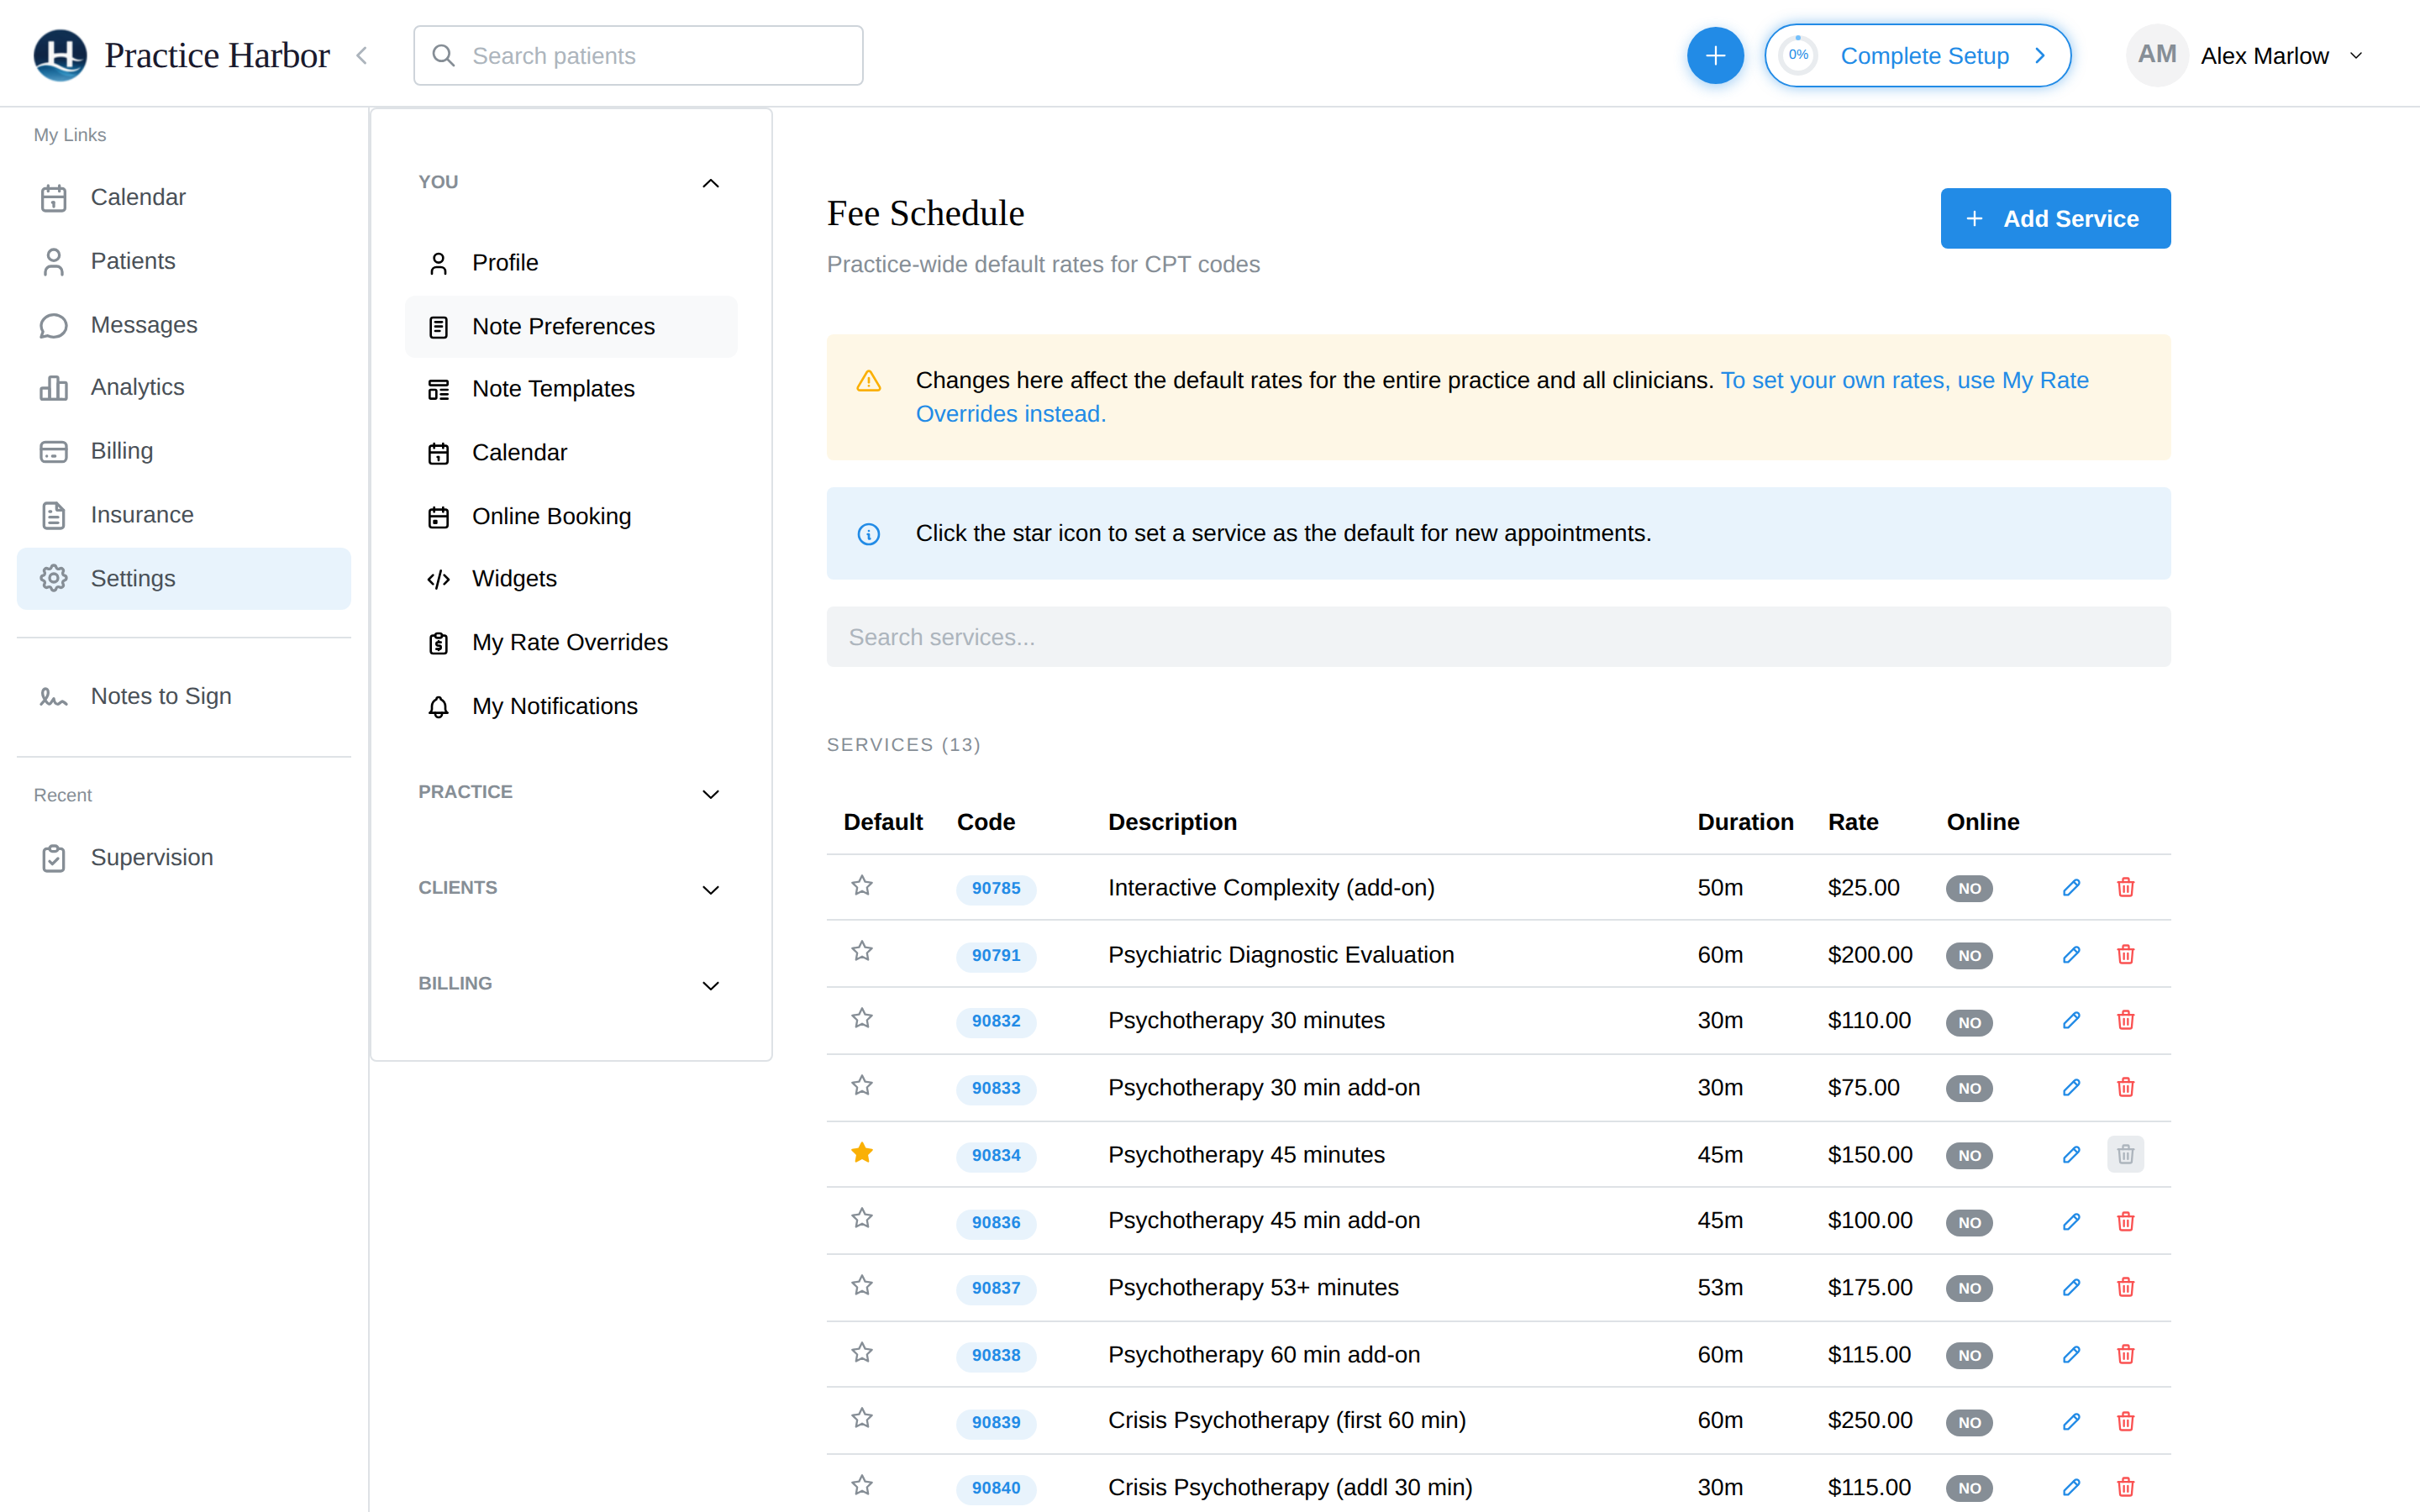The width and height of the screenshot is (2420, 1512).
Task: Click the $200.00 rate for 90791
Action: (1870, 955)
